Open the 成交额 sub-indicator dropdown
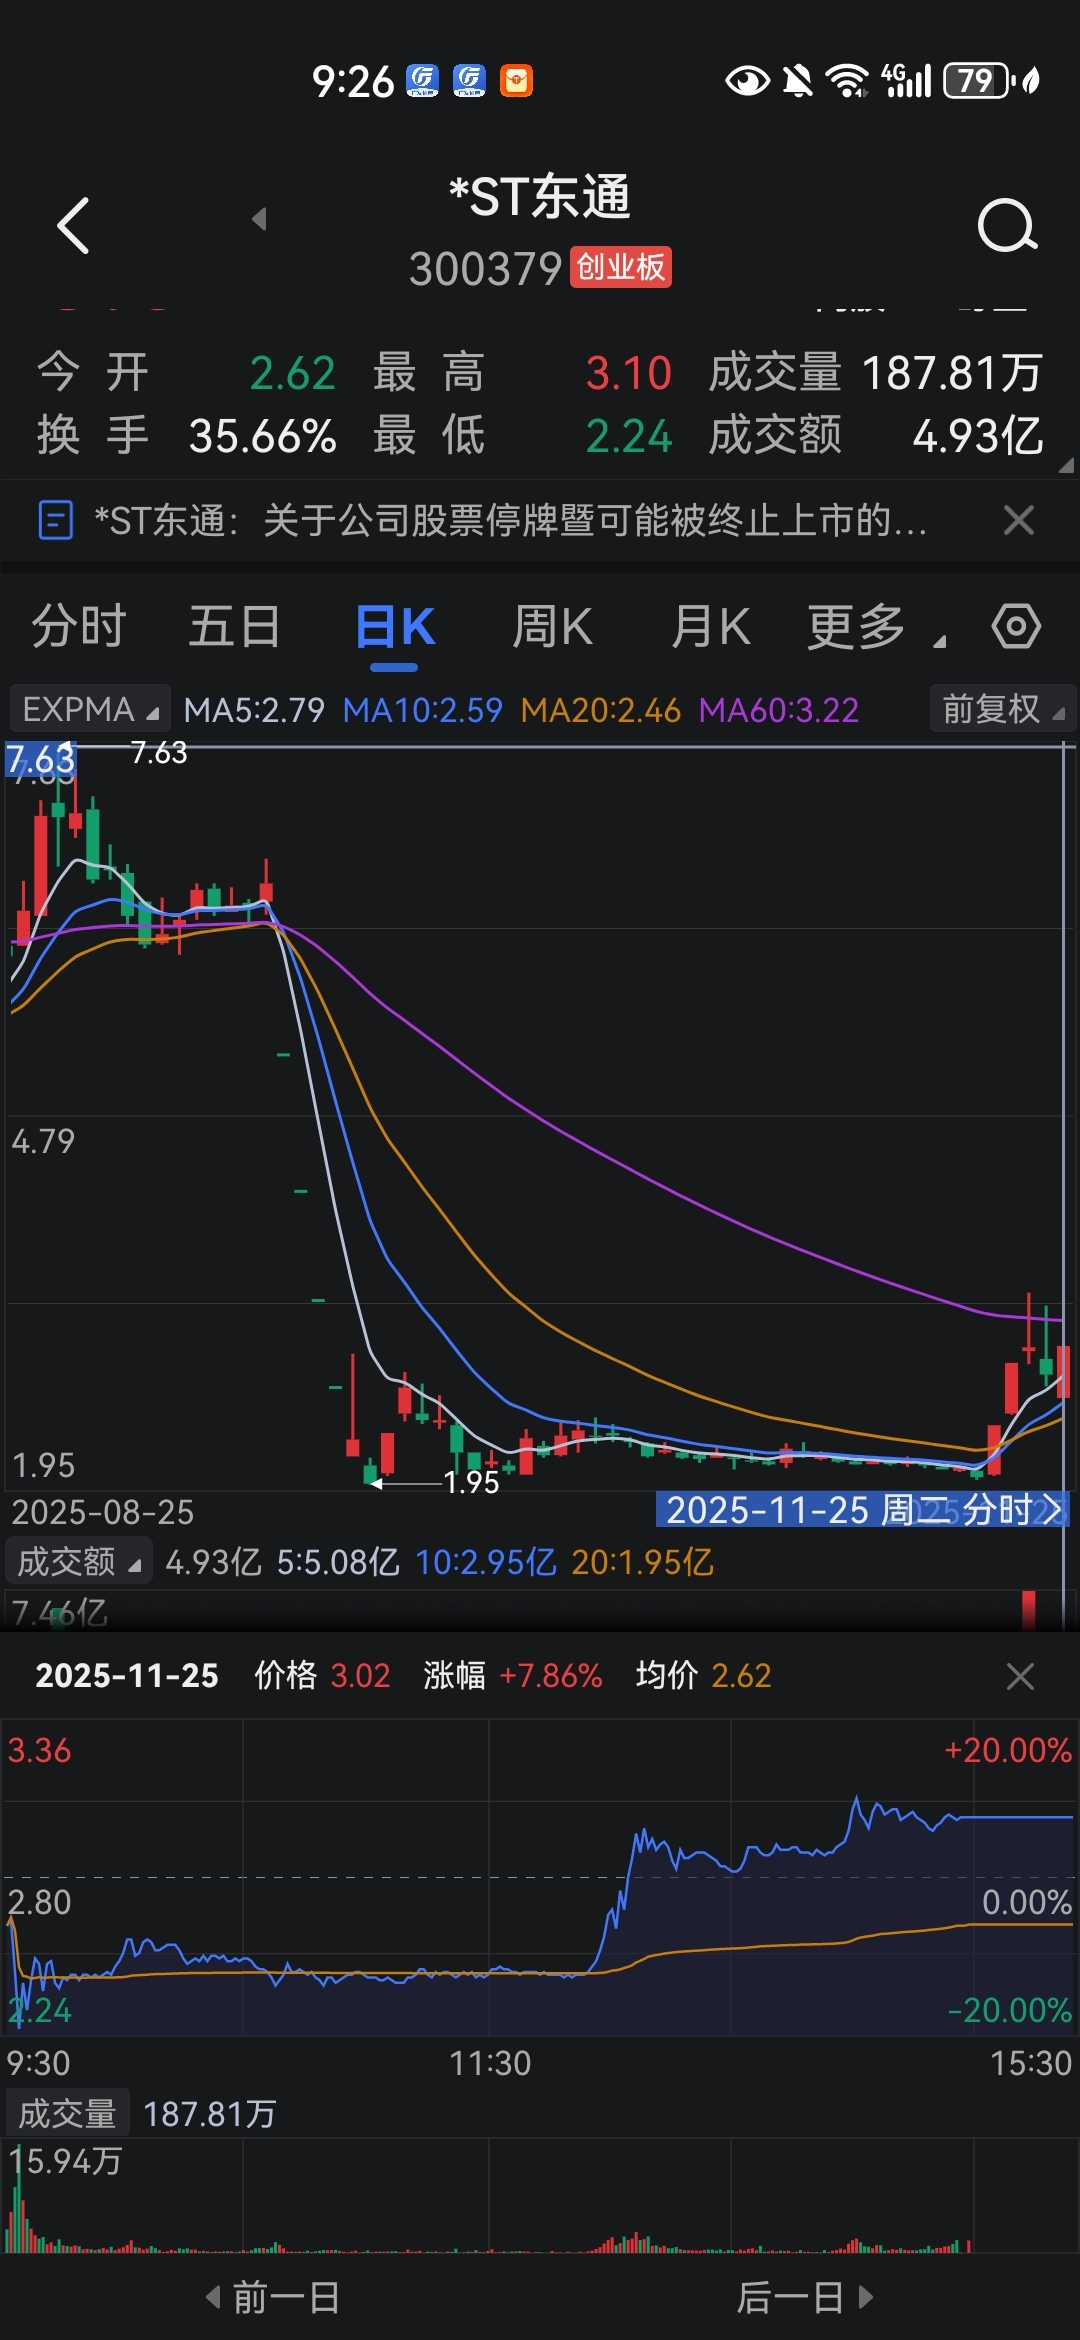The height and width of the screenshot is (2340, 1080). pyautogui.click(x=79, y=1561)
